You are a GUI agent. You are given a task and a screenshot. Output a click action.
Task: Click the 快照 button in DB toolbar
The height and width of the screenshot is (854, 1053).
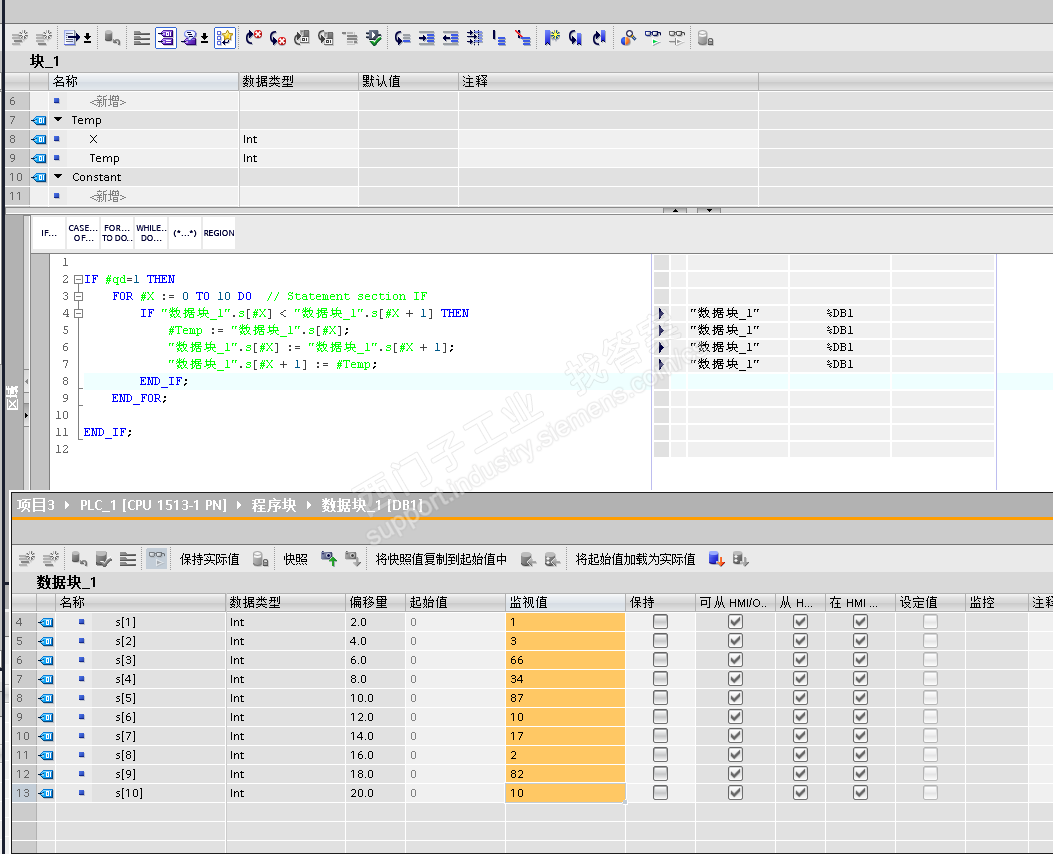tap(295, 559)
